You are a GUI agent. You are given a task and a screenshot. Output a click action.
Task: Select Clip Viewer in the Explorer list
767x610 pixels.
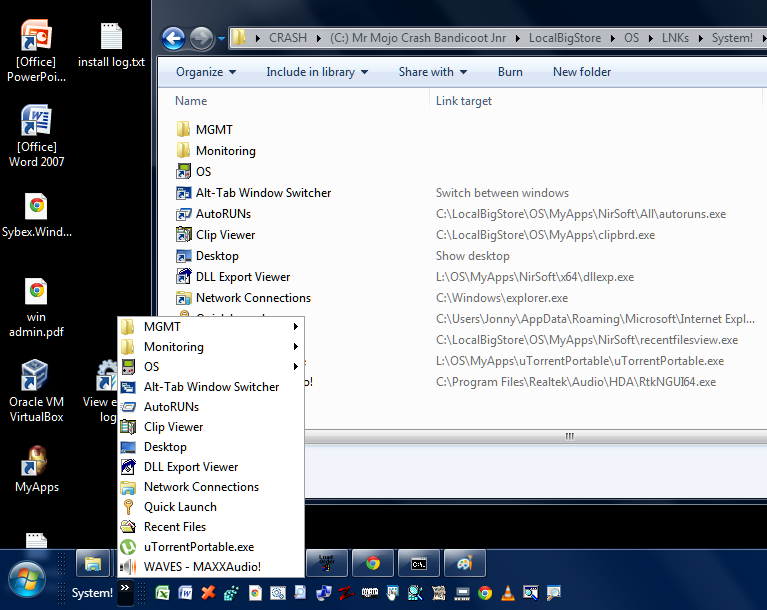point(215,235)
